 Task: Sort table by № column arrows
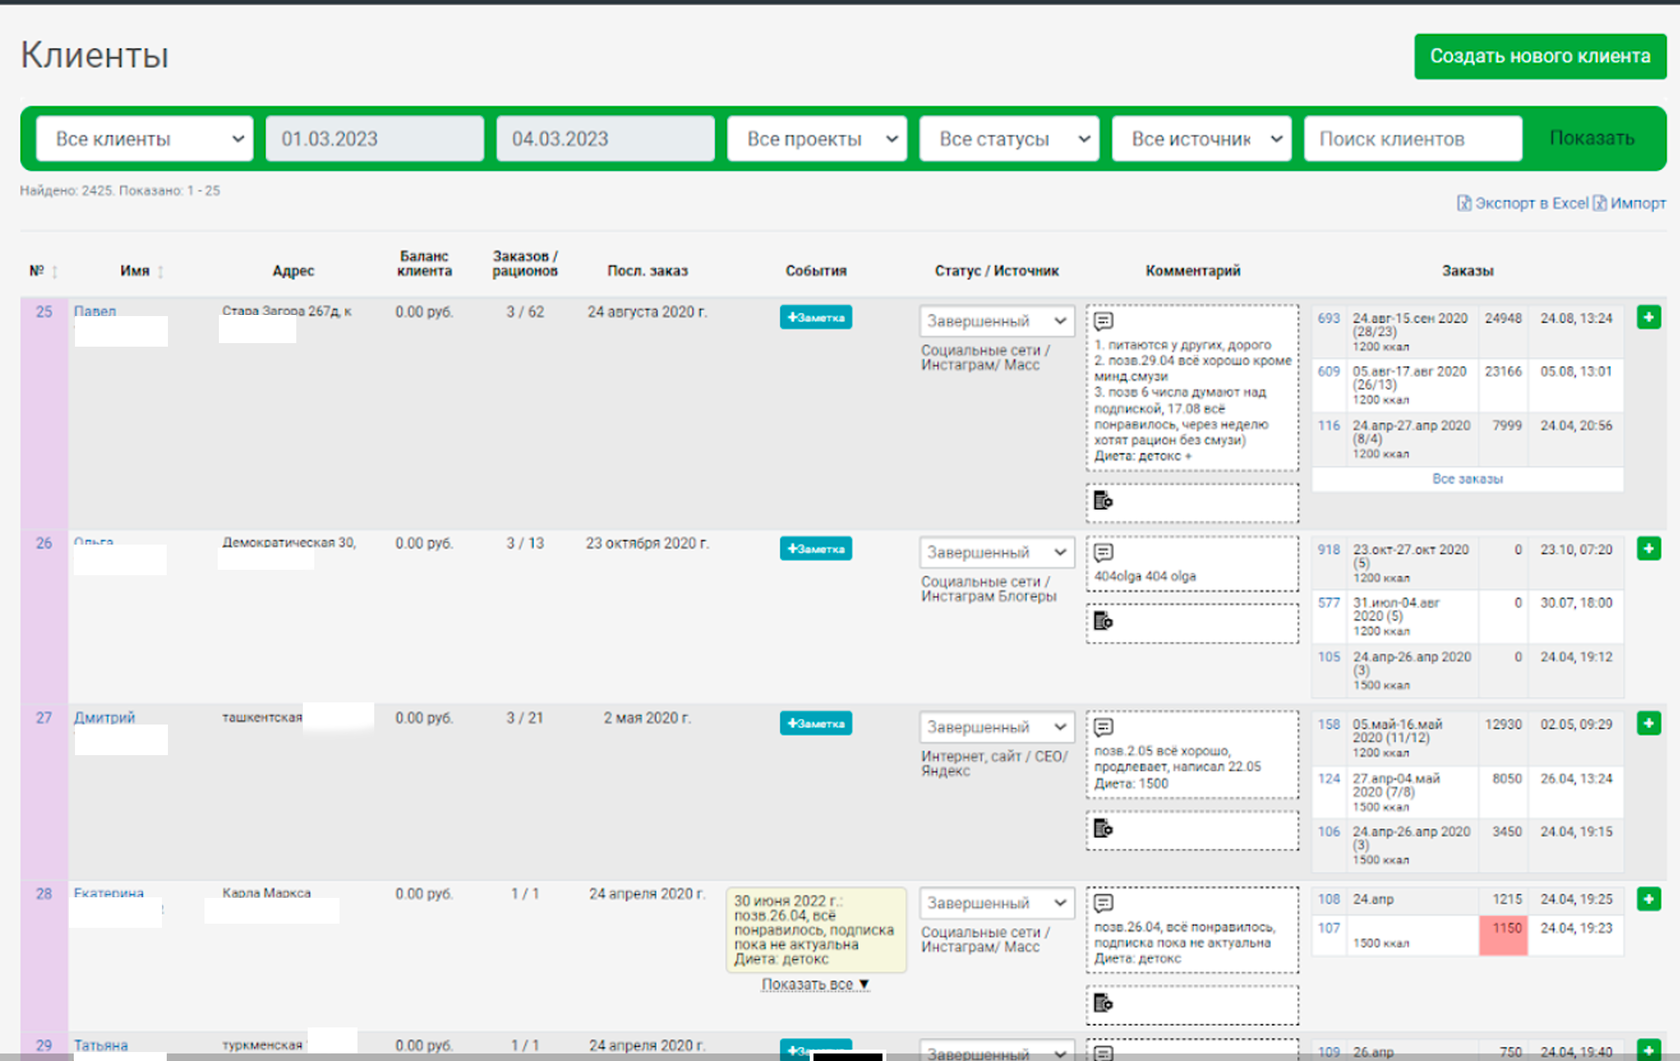click(55, 271)
